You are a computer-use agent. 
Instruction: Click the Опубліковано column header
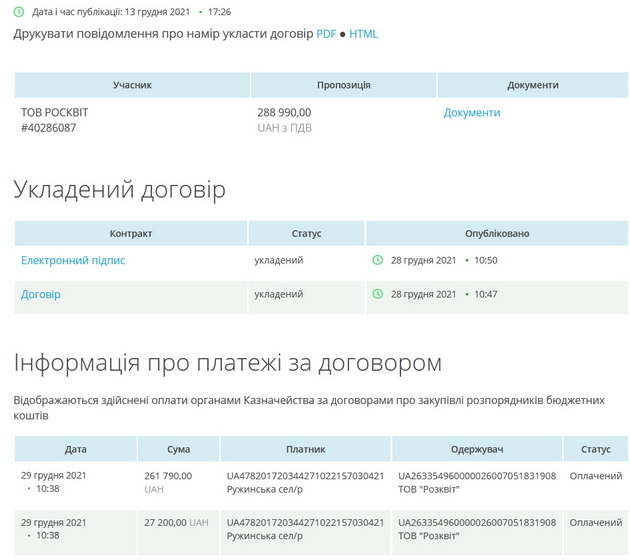[x=497, y=233]
